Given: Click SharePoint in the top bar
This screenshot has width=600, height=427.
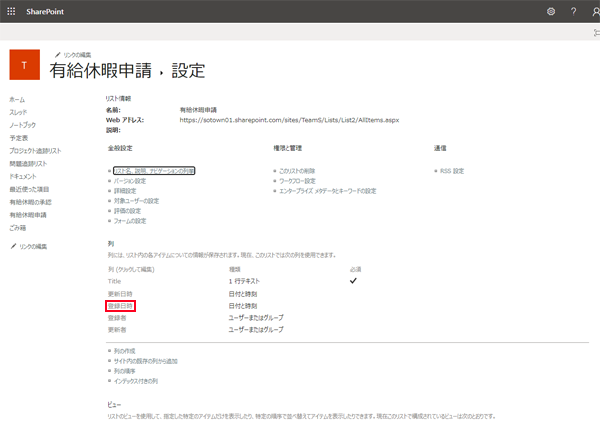Looking at the screenshot, I should (45, 11).
